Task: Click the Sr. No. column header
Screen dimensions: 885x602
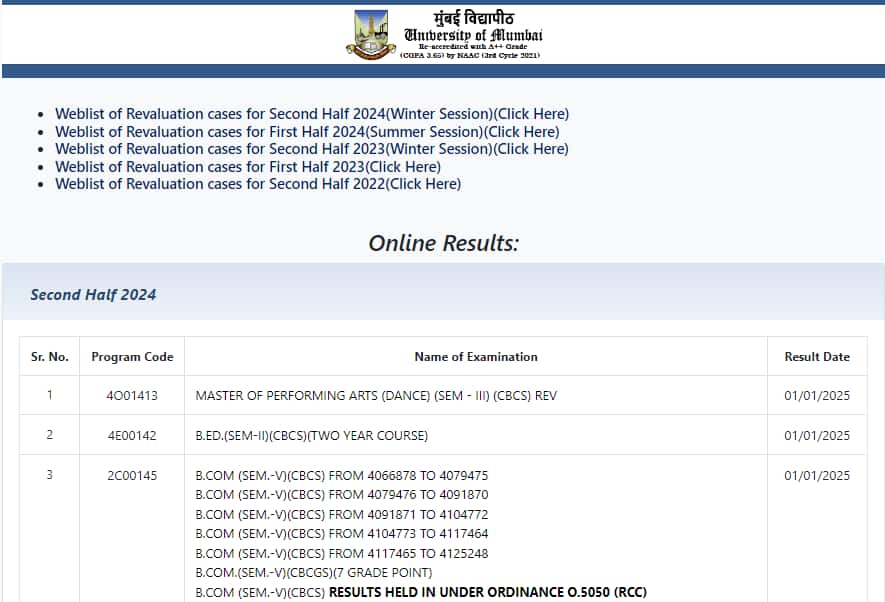Action: coord(50,357)
